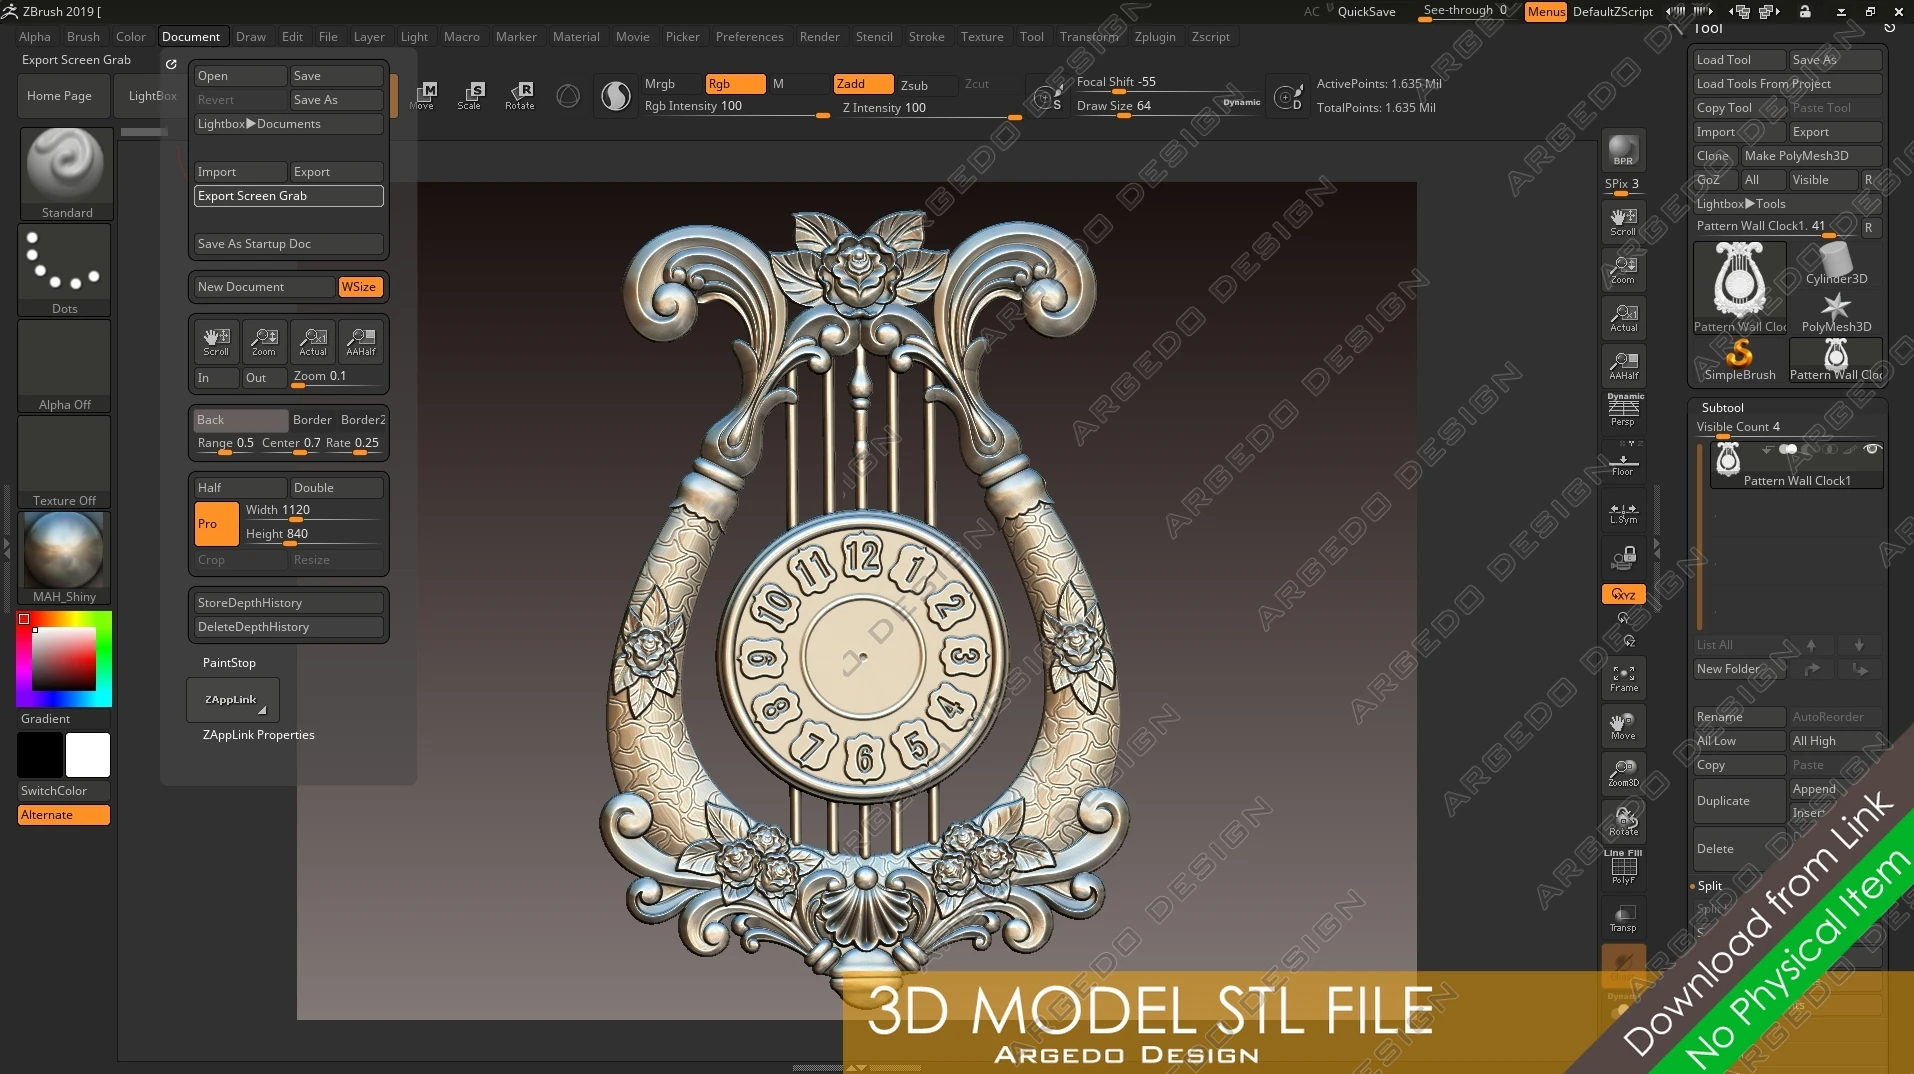Click Save As Startup Doc
Viewport: 1914px width, 1074px height.
(288, 244)
